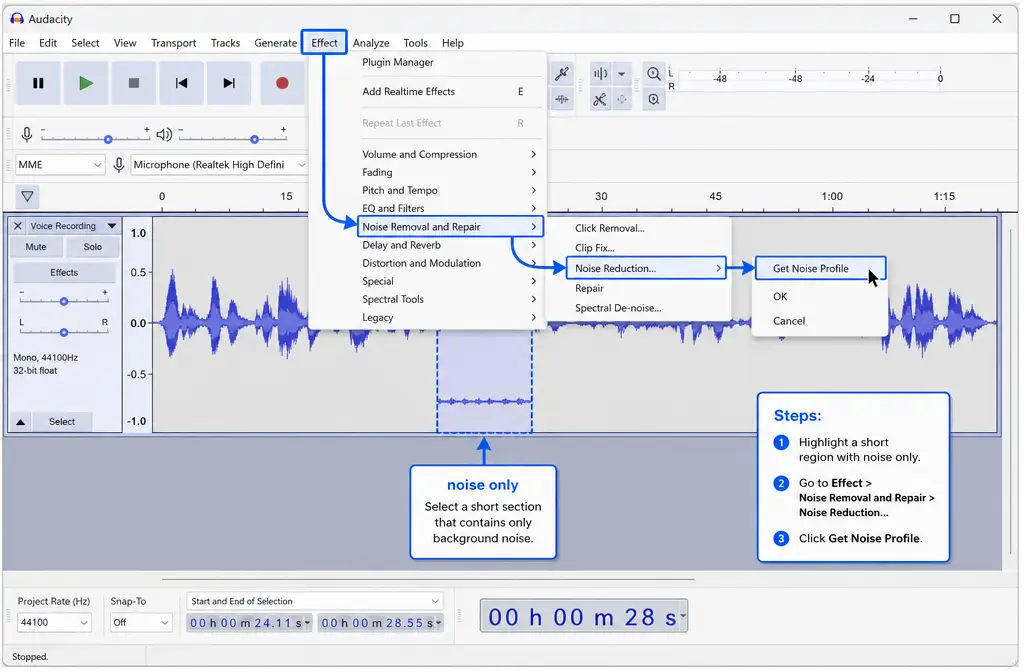Select the Noise Reduction... menu entry
The height and width of the screenshot is (672, 1024).
click(x=646, y=268)
